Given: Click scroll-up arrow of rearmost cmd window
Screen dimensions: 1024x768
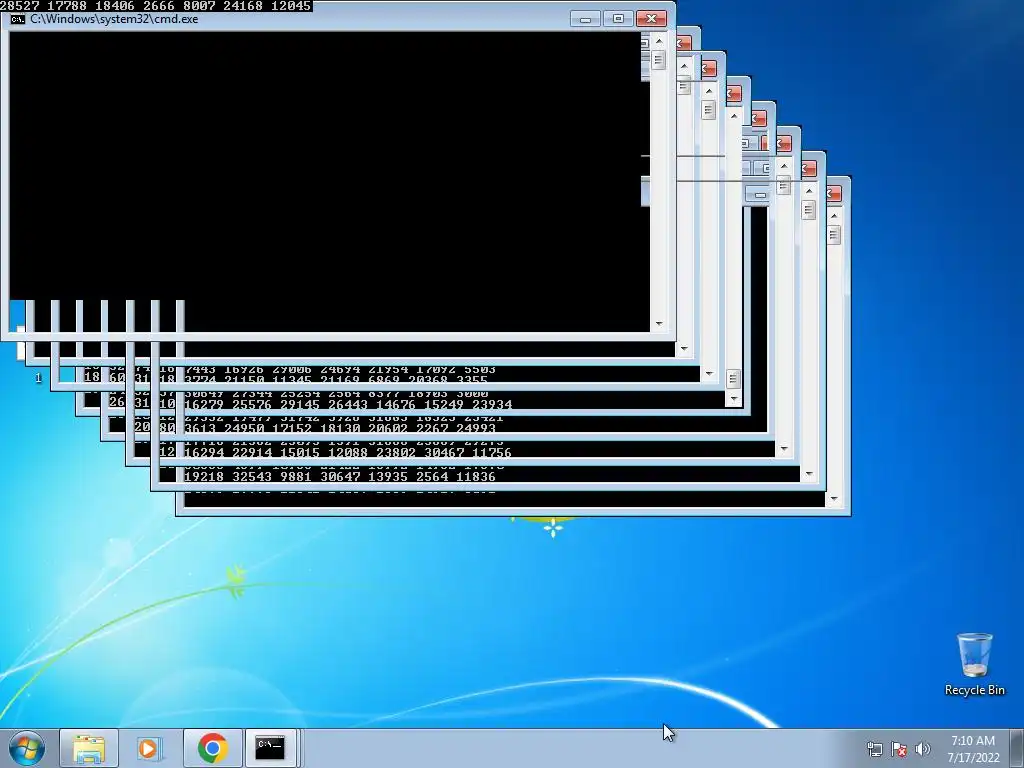Looking at the screenshot, I should (834, 216).
